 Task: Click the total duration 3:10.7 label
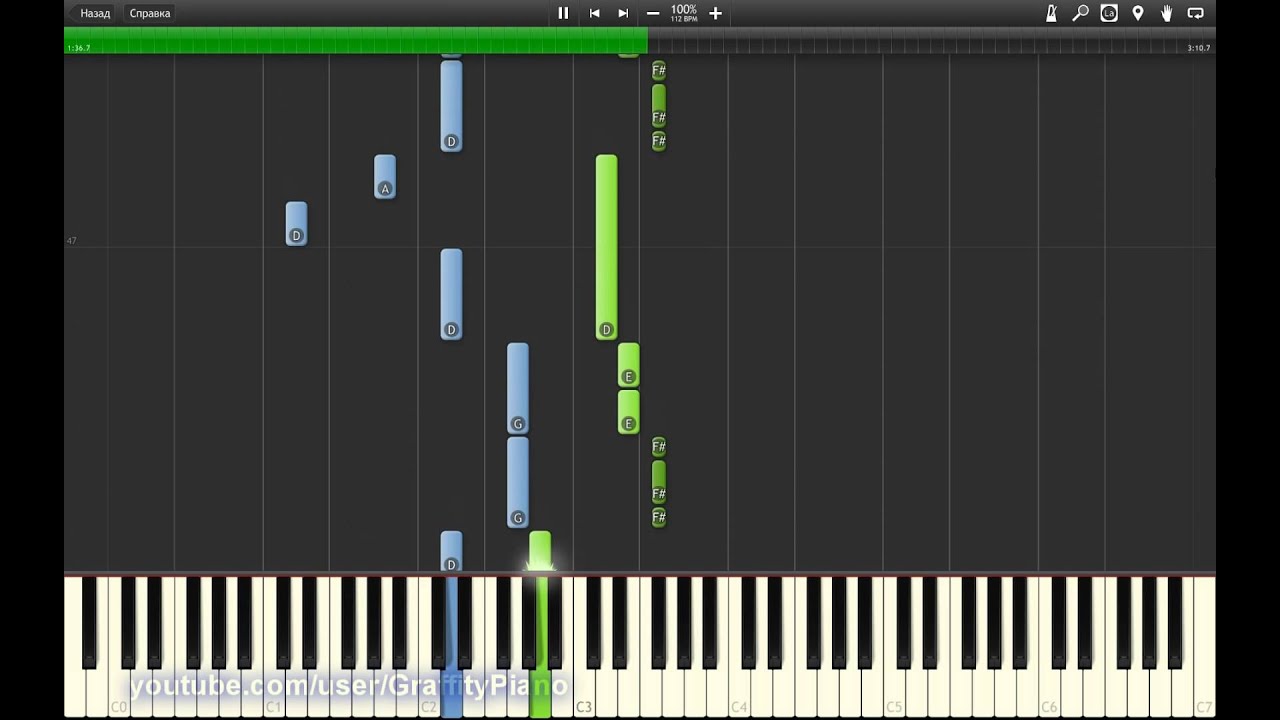click(x=1198, y=48)
